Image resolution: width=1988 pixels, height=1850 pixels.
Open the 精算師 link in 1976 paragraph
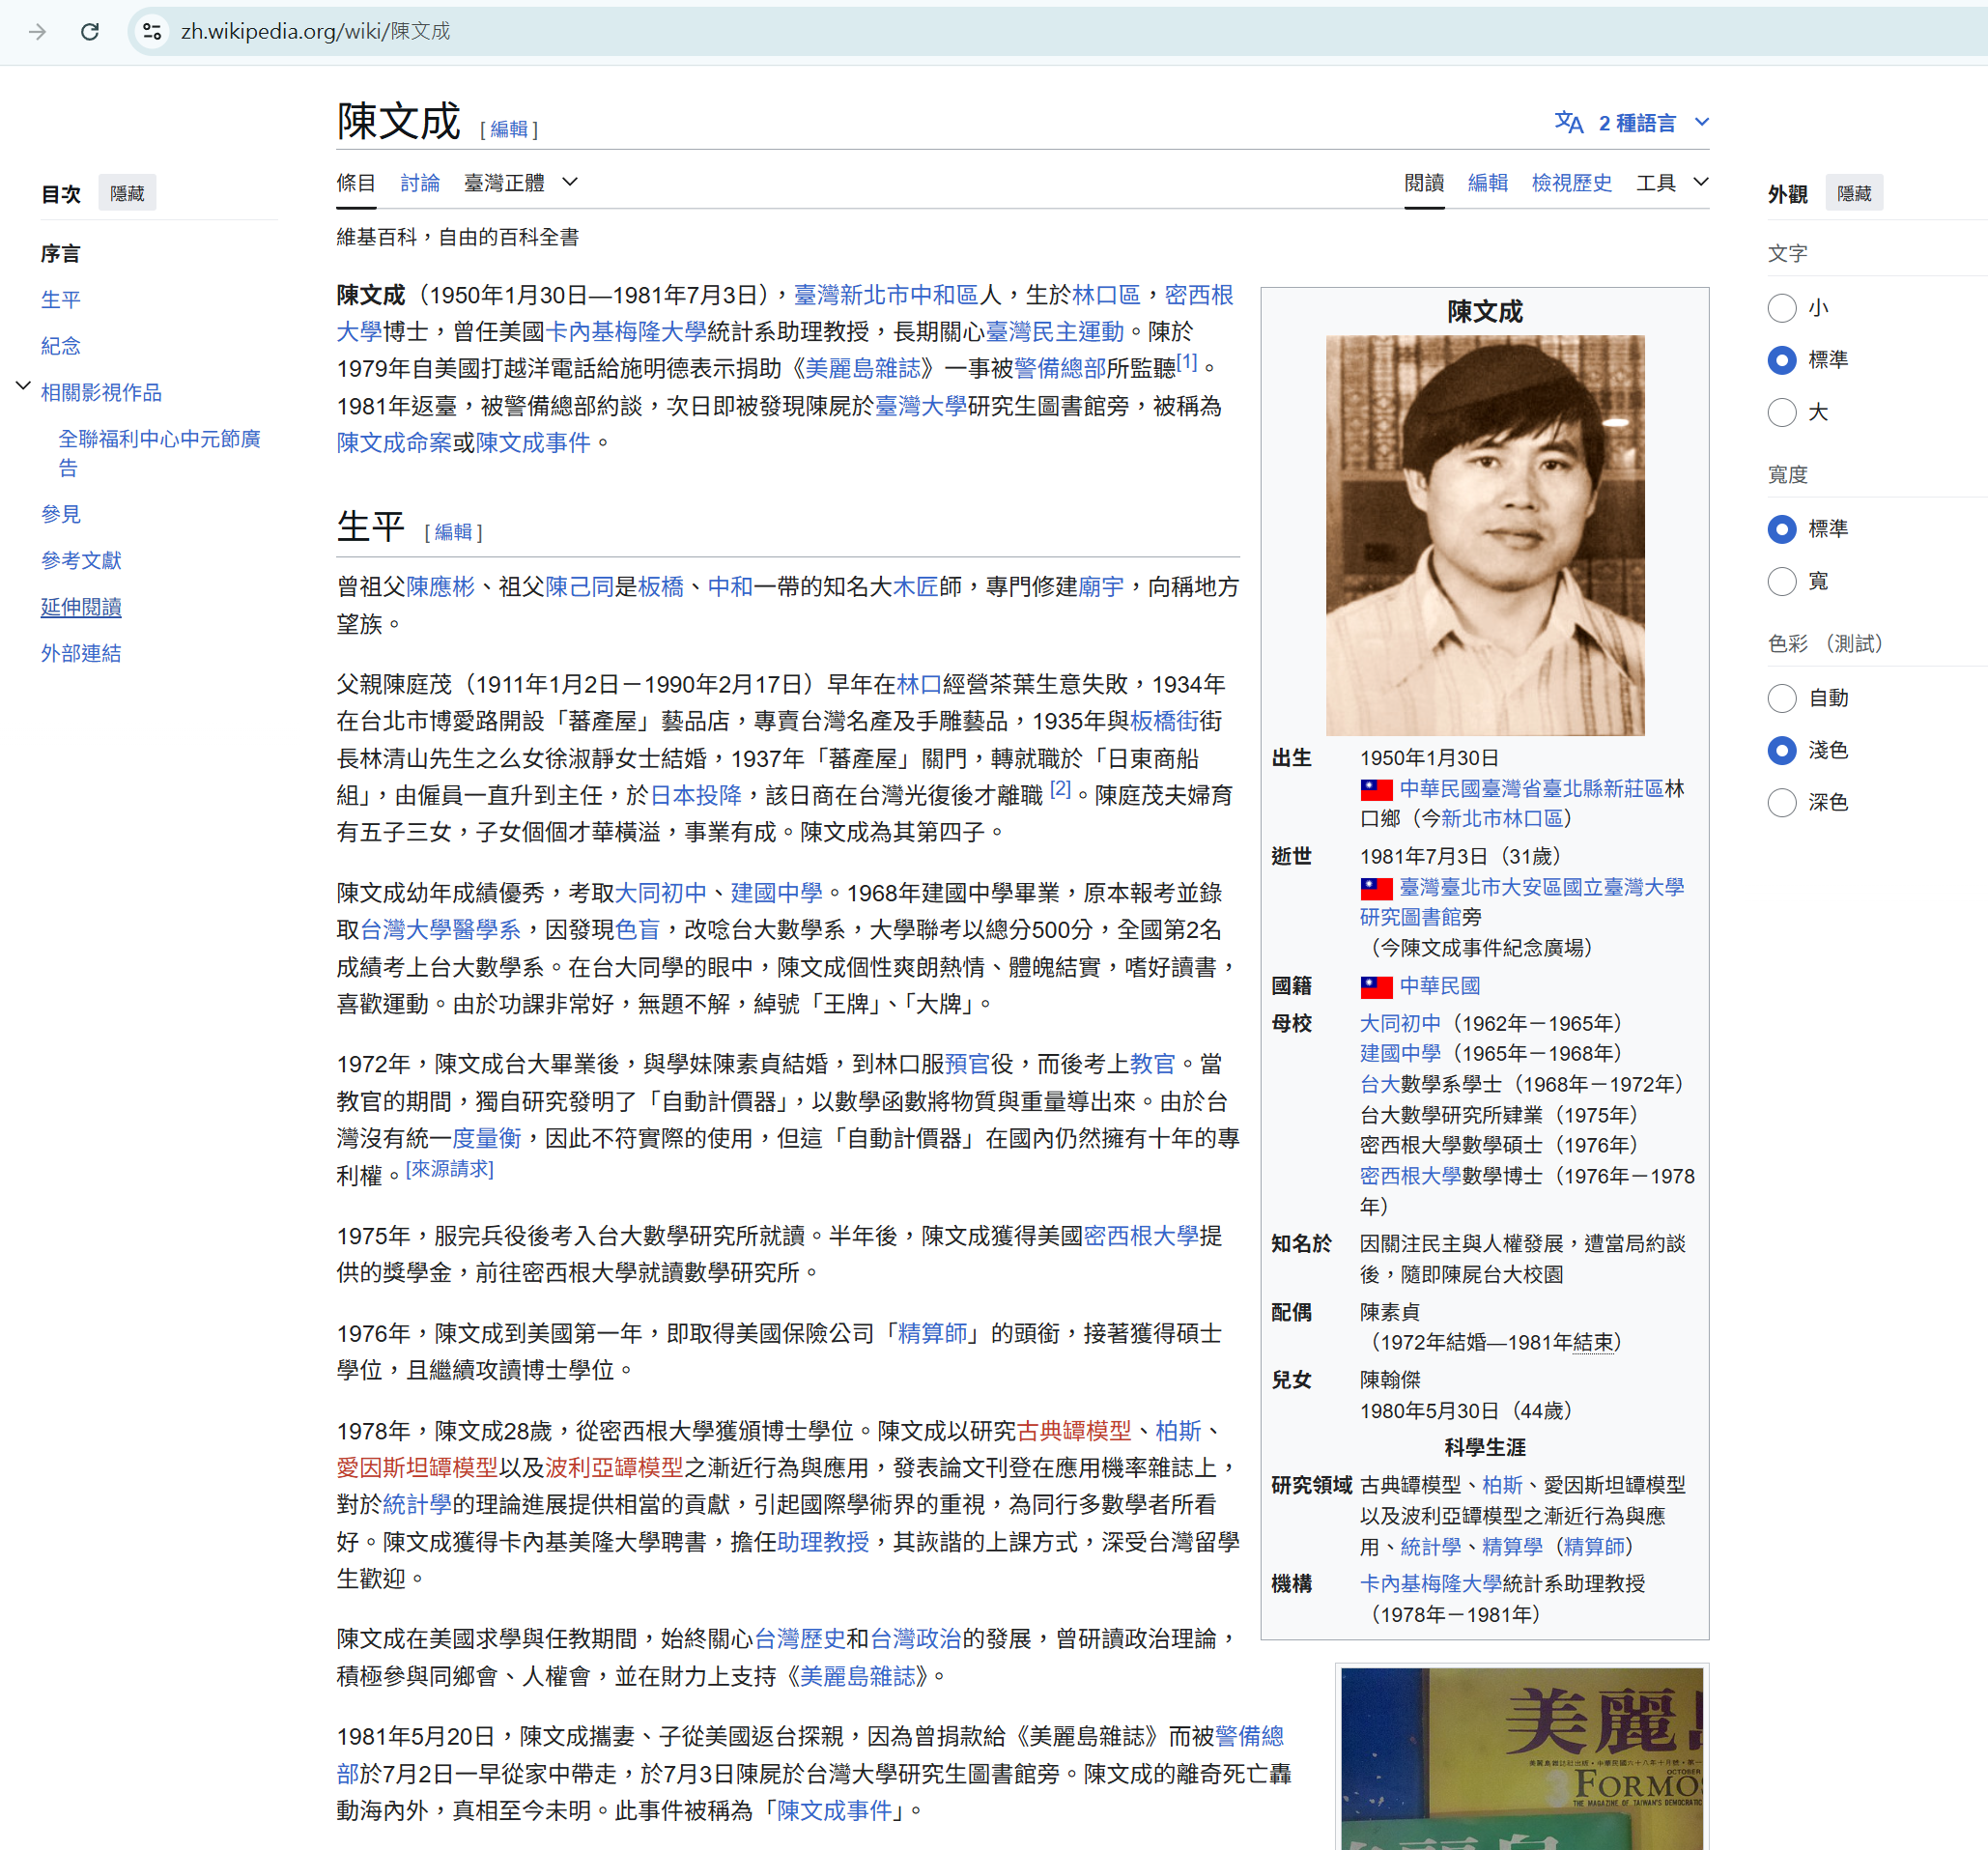click(933, 1334)
